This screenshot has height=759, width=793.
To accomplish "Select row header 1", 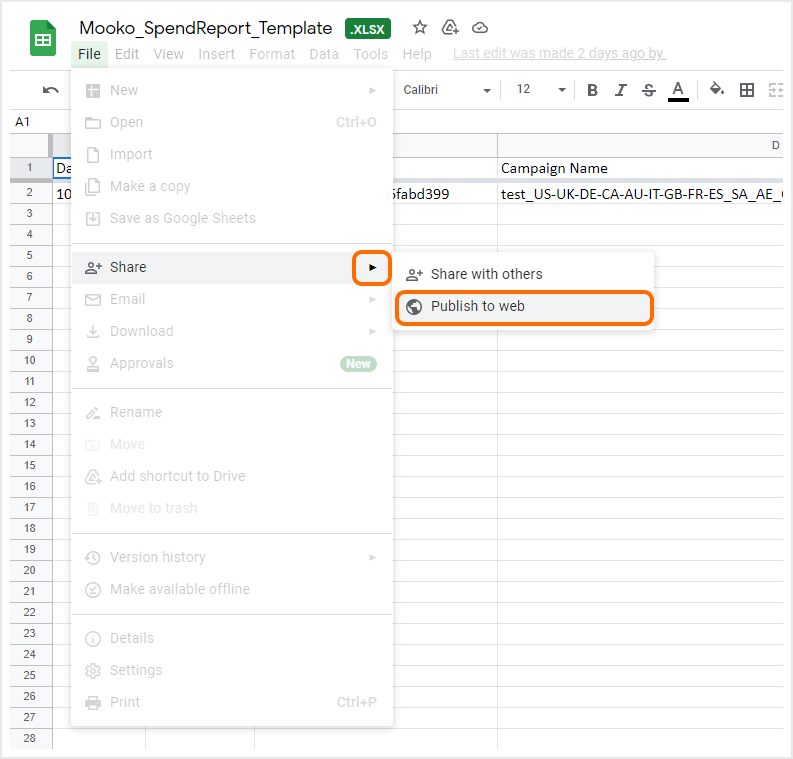I will click(x=30, y=168).
